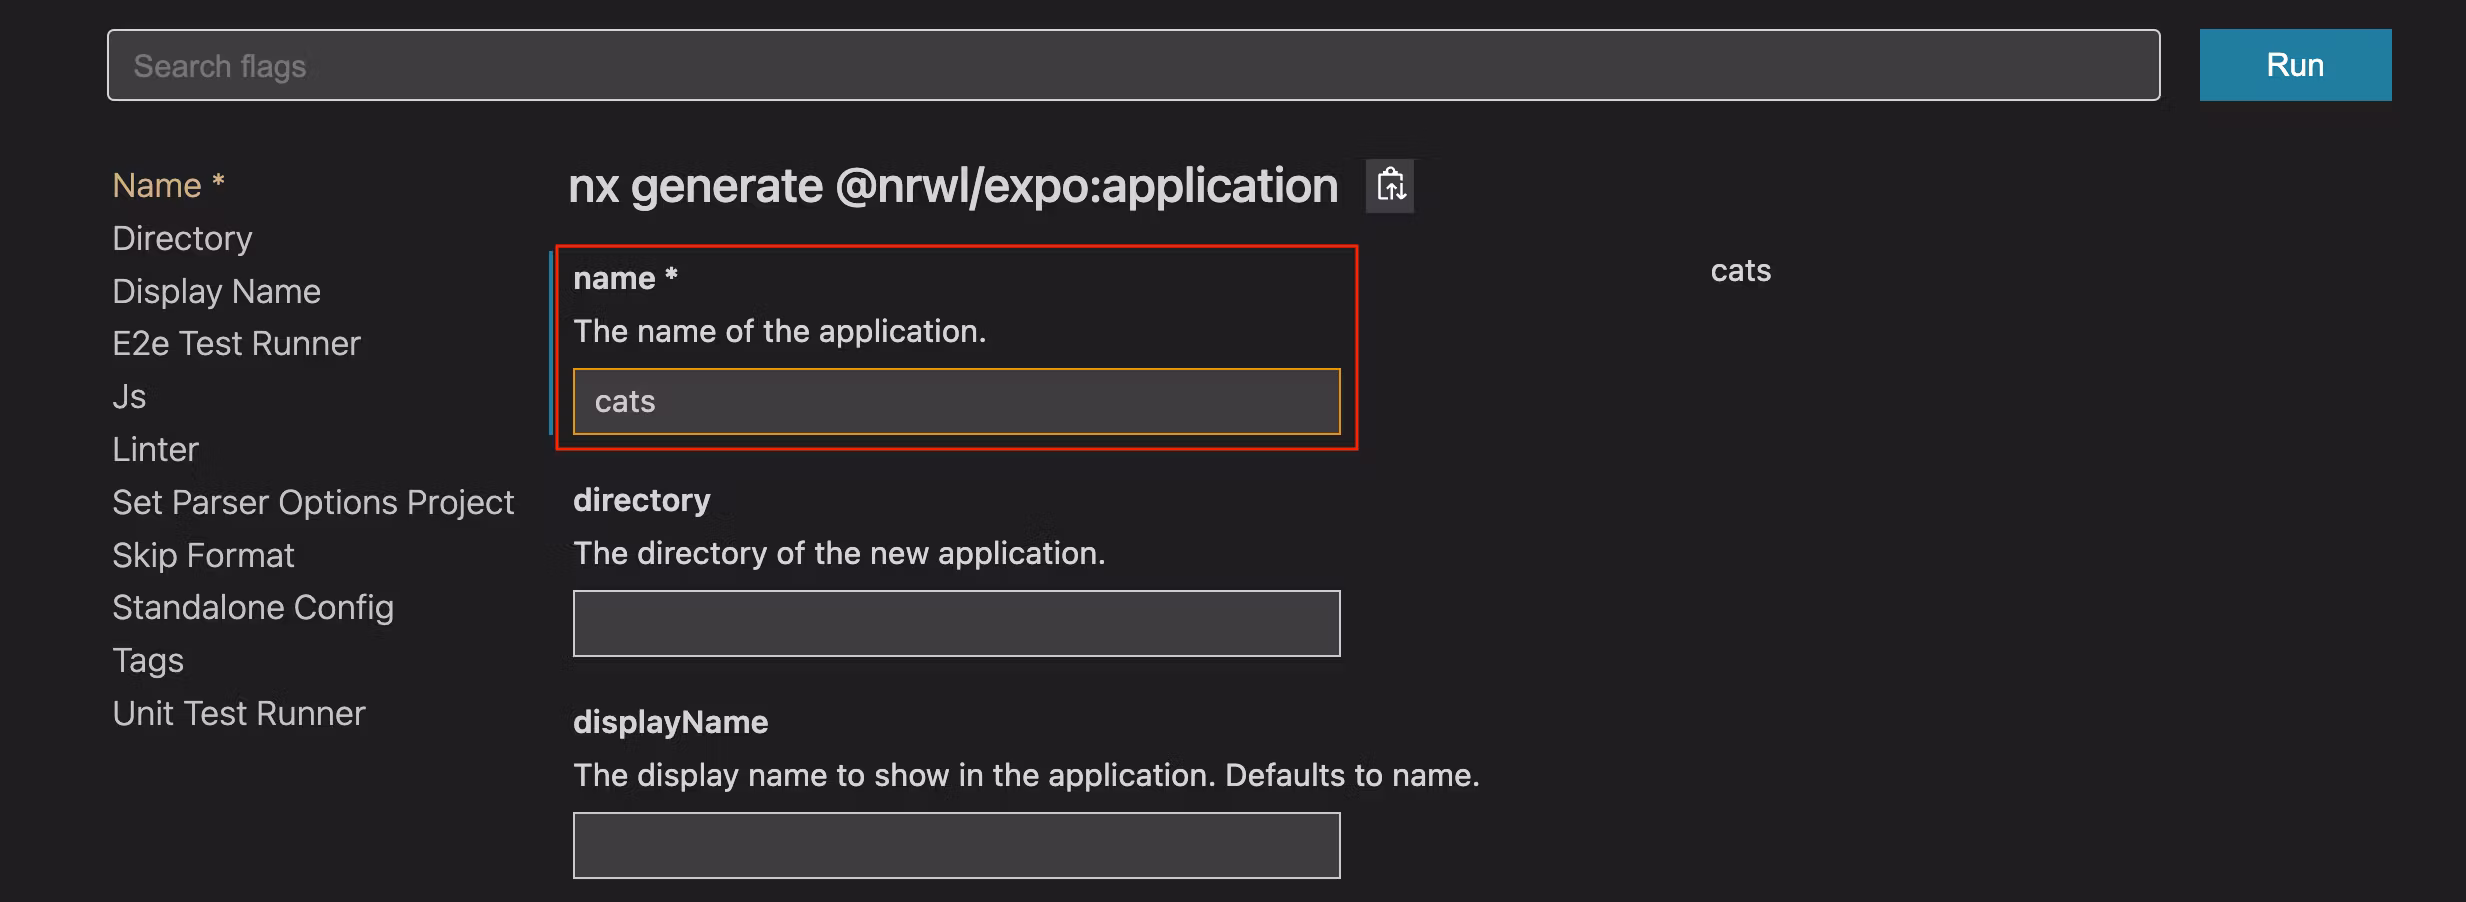This screenshot has width=2466, height=902.
Task: Copy the nx generate command to clipboard
Action: point(1390,186)
